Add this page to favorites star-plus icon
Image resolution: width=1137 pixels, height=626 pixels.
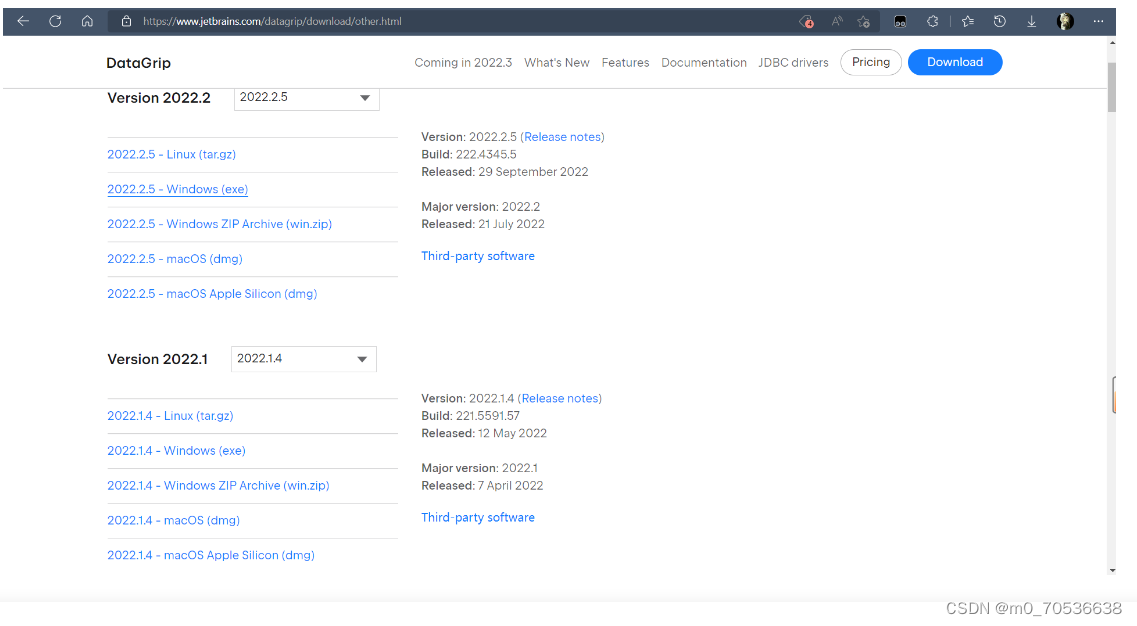[x=863, y=22]
